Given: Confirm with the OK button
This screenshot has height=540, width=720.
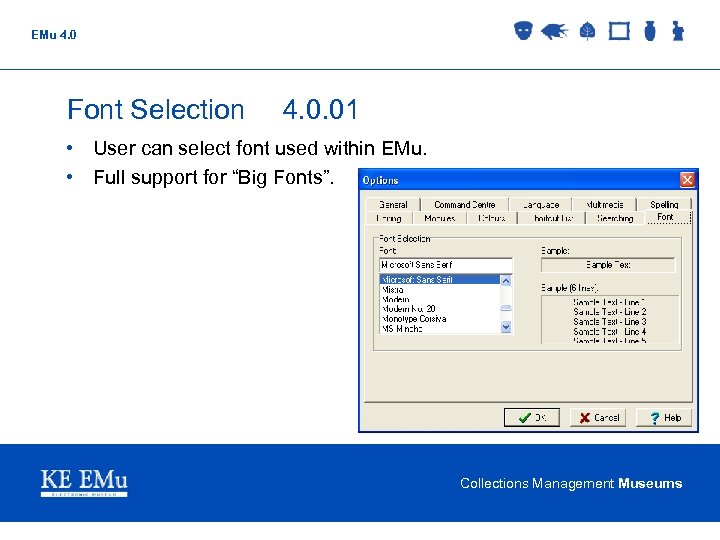Looking at the screenshot, I should [x=532, y=417].
